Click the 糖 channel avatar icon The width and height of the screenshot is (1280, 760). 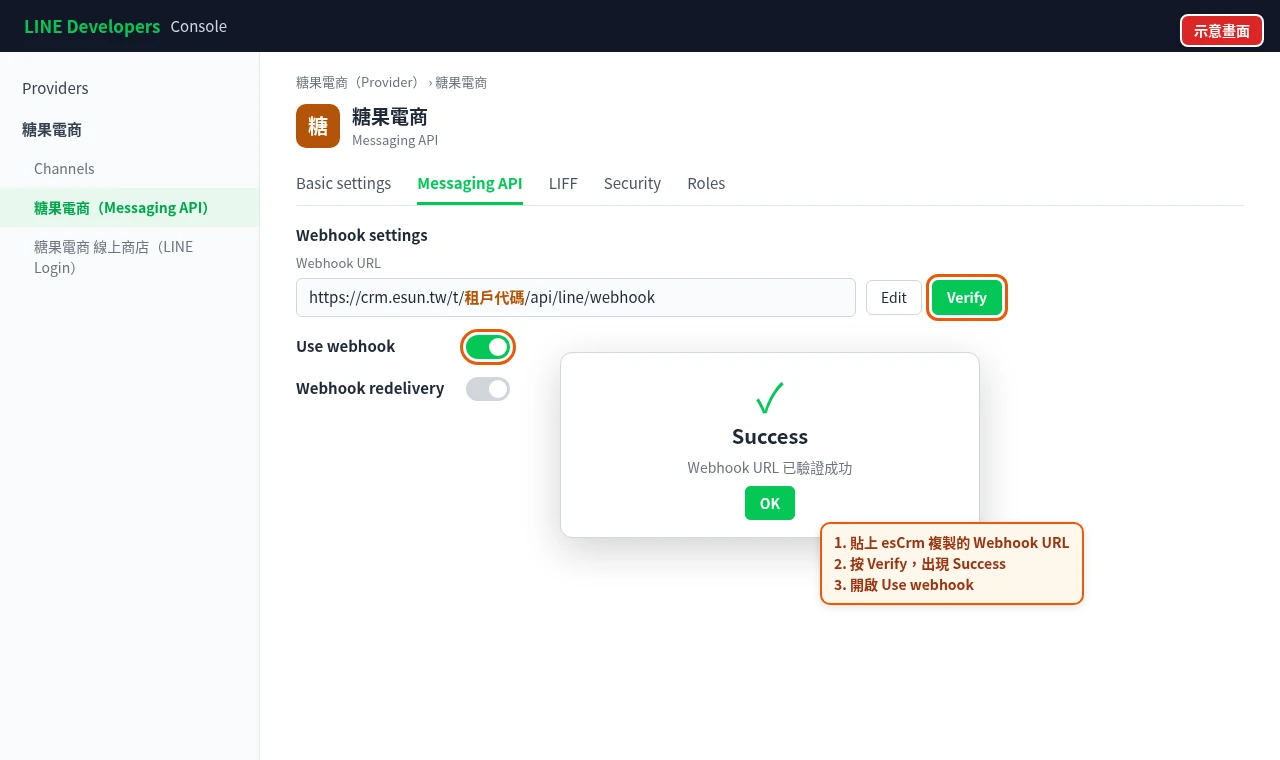pyautogui.click(x=318, y=126)
